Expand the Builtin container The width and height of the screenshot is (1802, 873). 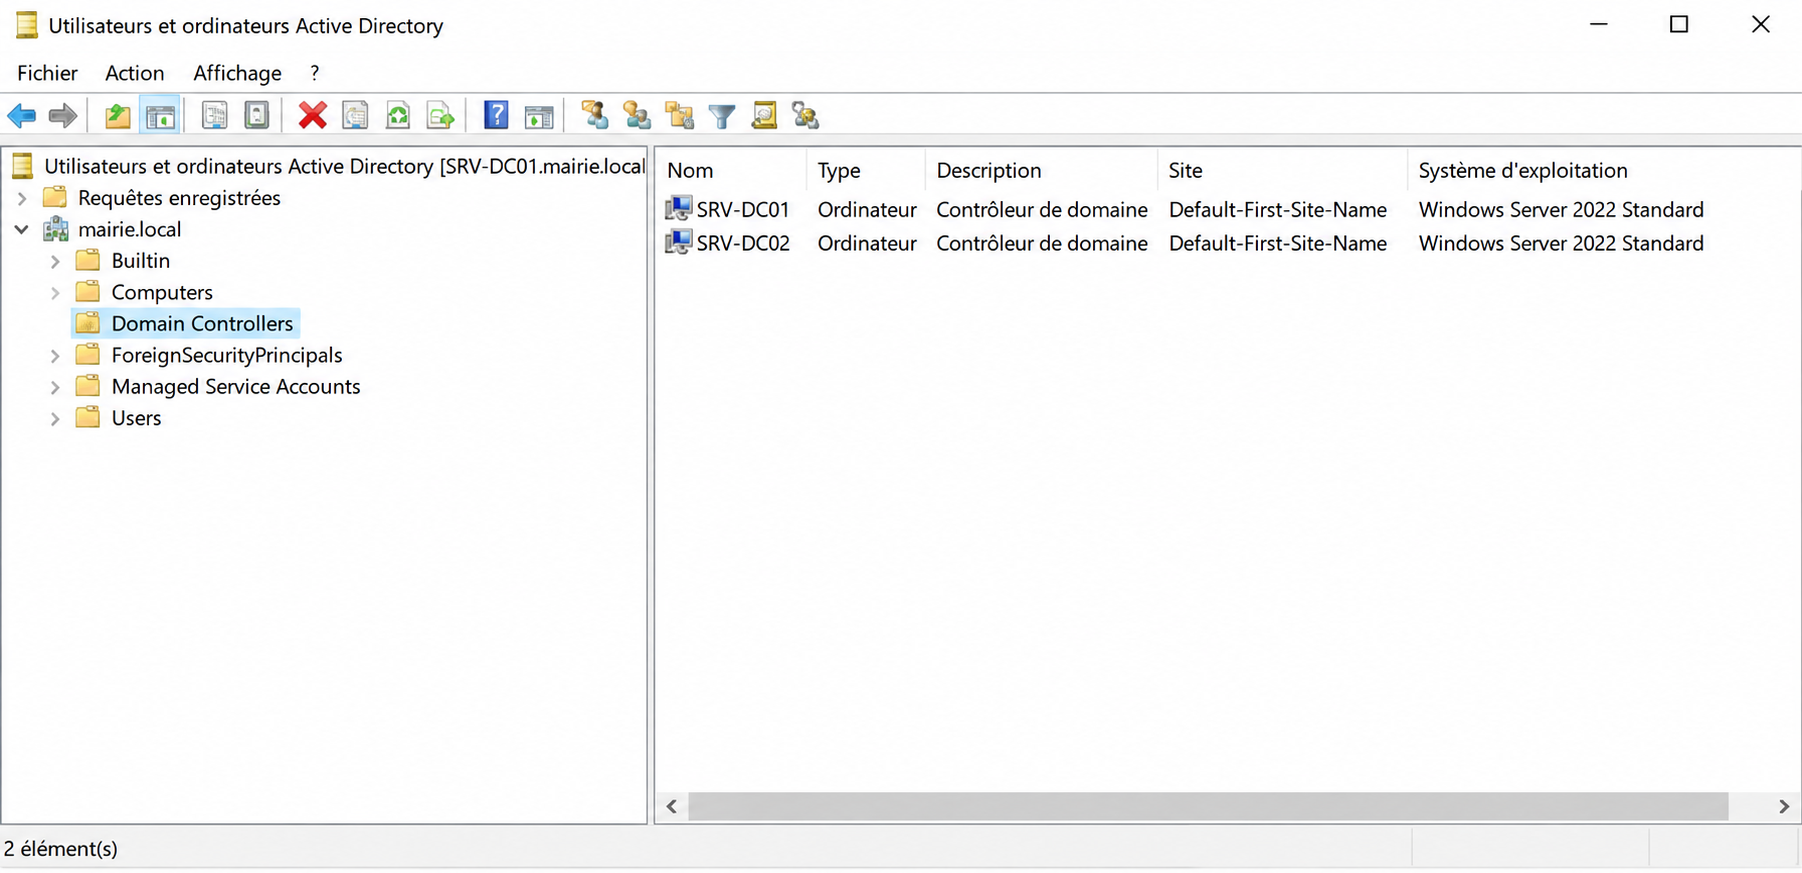55,261
